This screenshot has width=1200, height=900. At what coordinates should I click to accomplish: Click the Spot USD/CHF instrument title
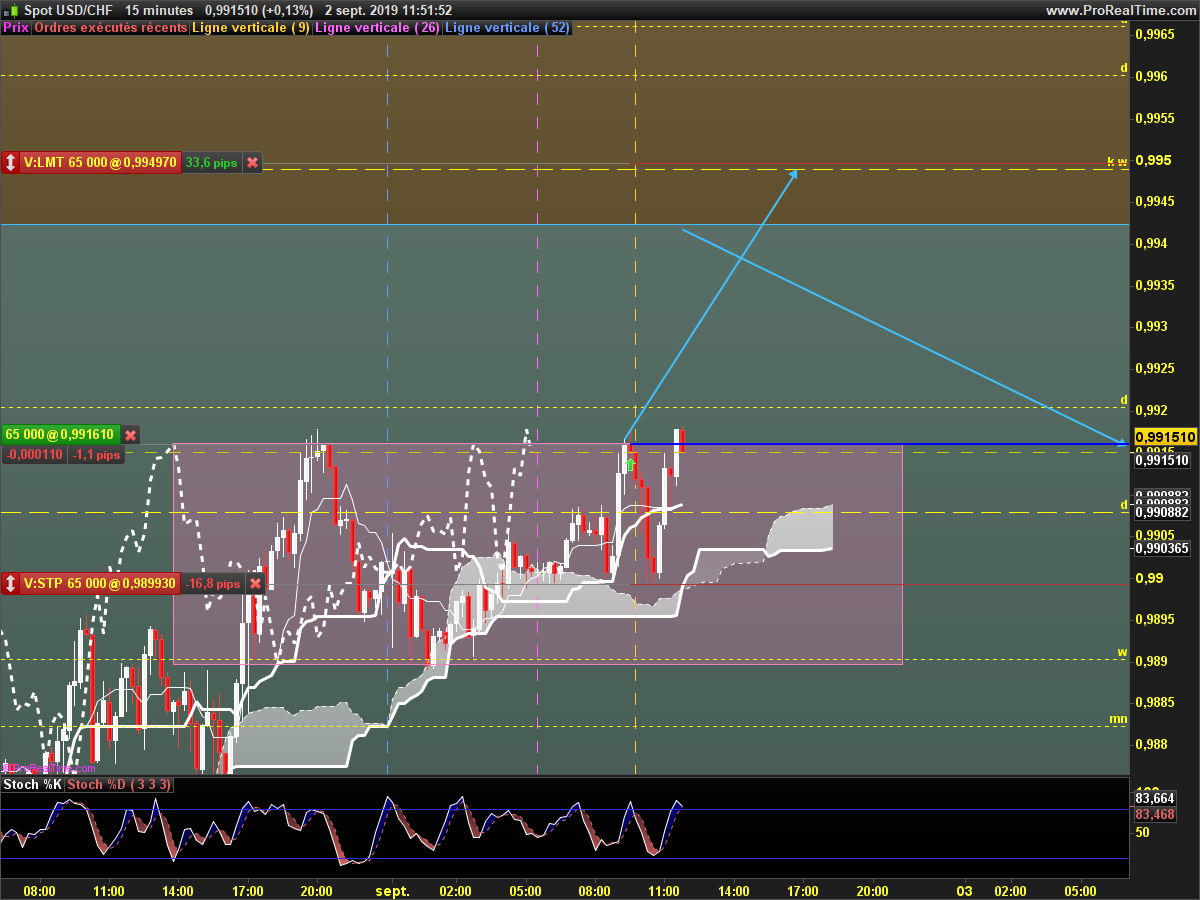click(68, 10)
